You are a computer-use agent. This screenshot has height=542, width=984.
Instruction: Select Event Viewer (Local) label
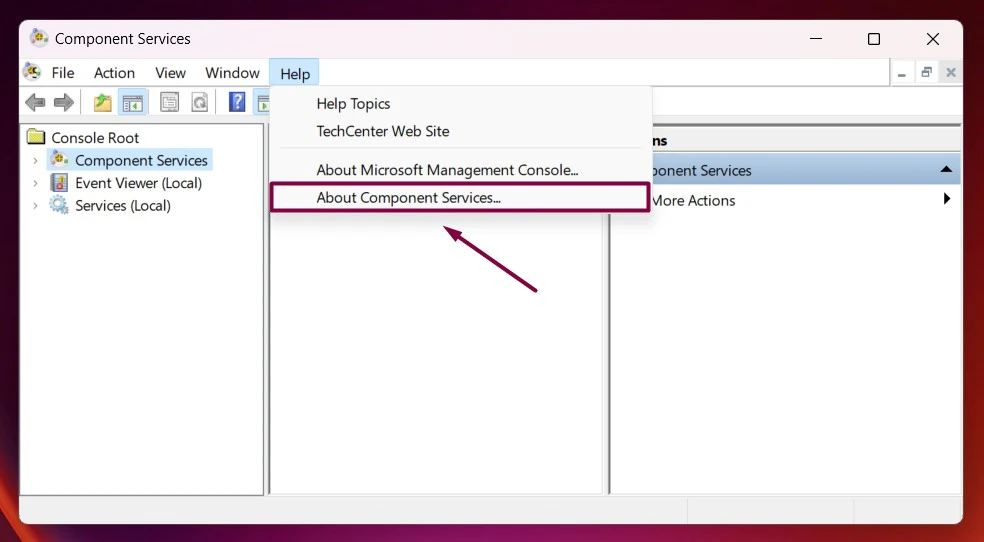click(139, 183)
